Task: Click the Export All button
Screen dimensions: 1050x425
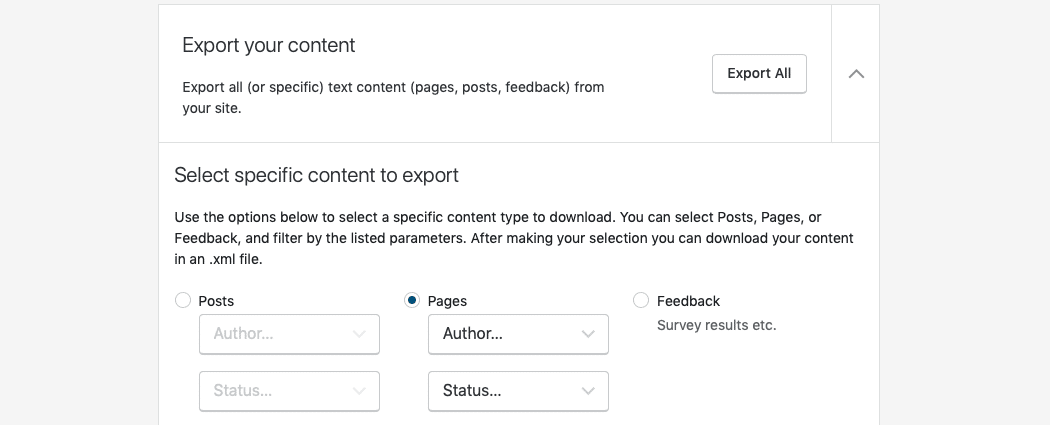Action: coord(759,74)
